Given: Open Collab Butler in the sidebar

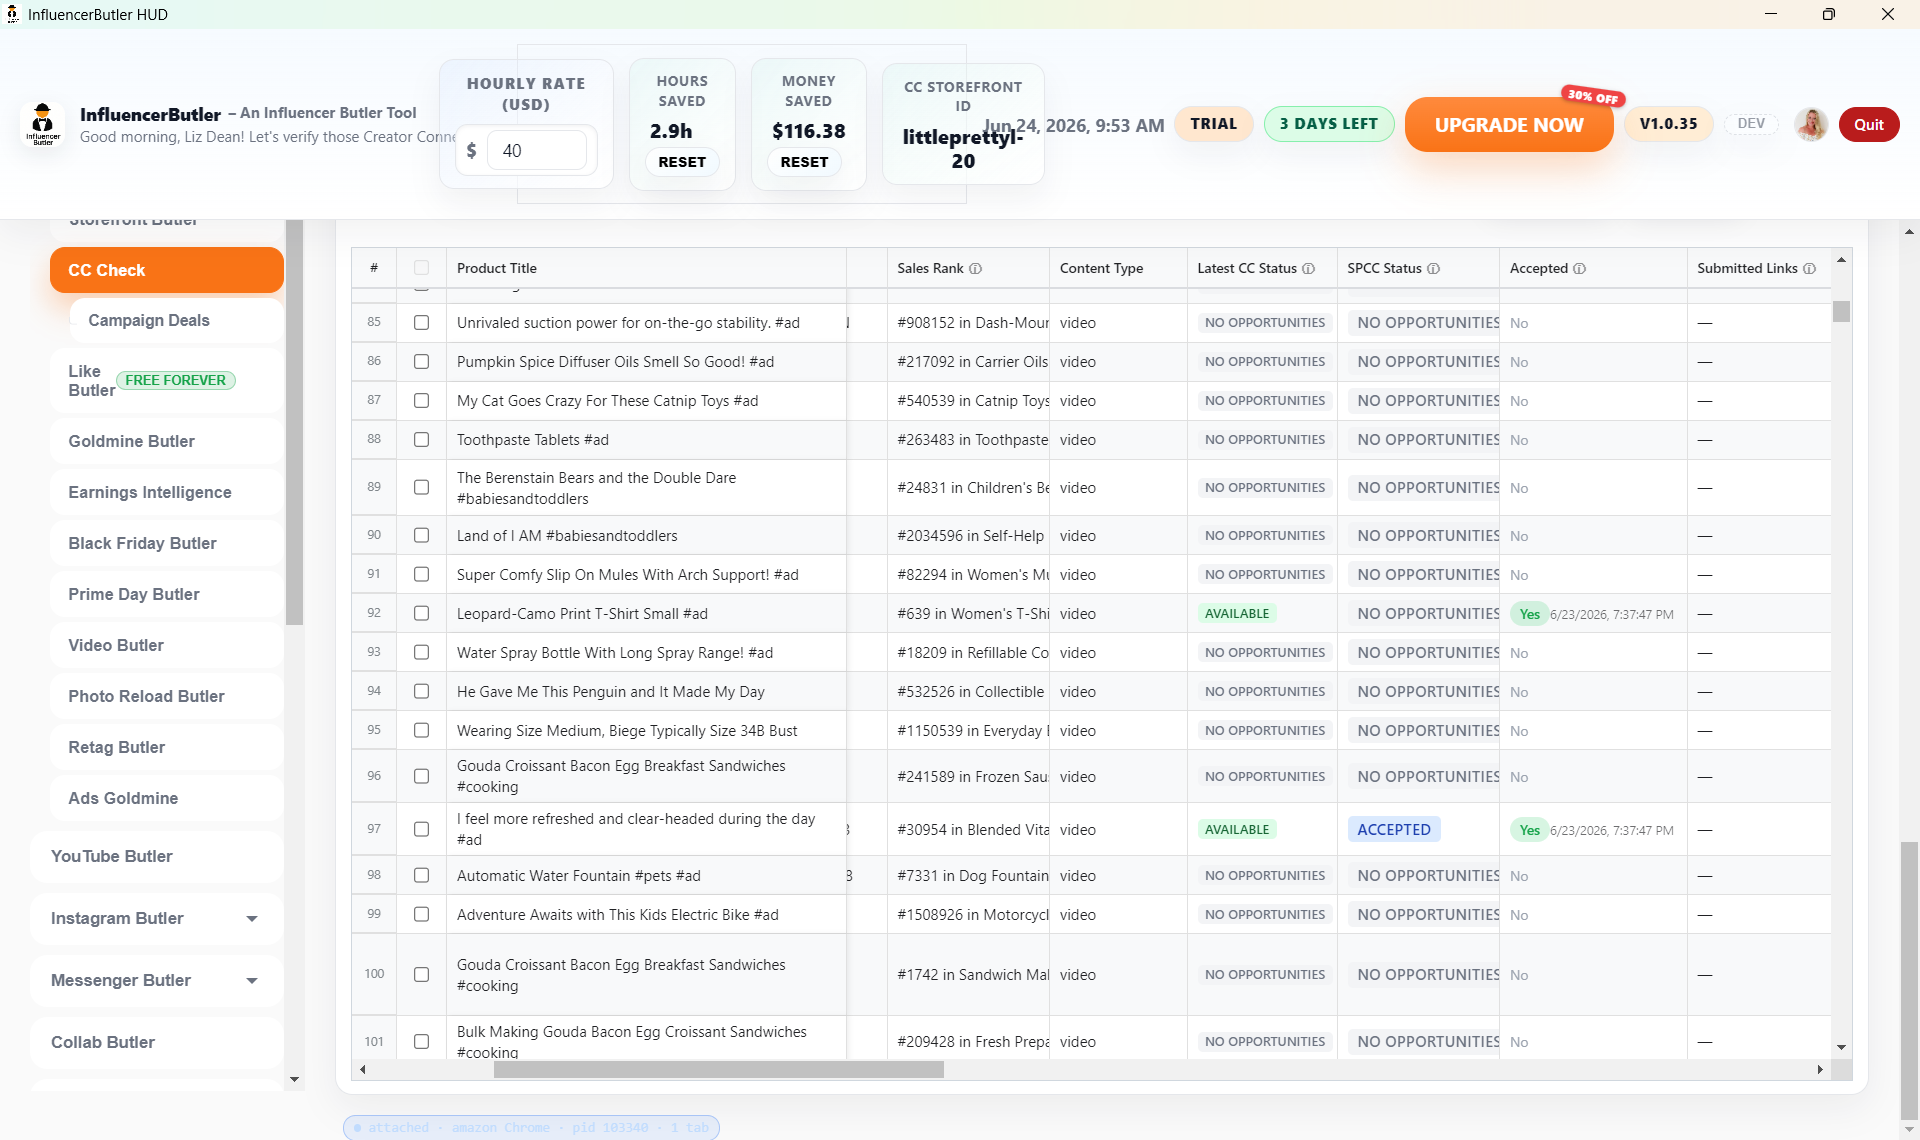Looking at the screenshot, I should (x=157, y=1043).
